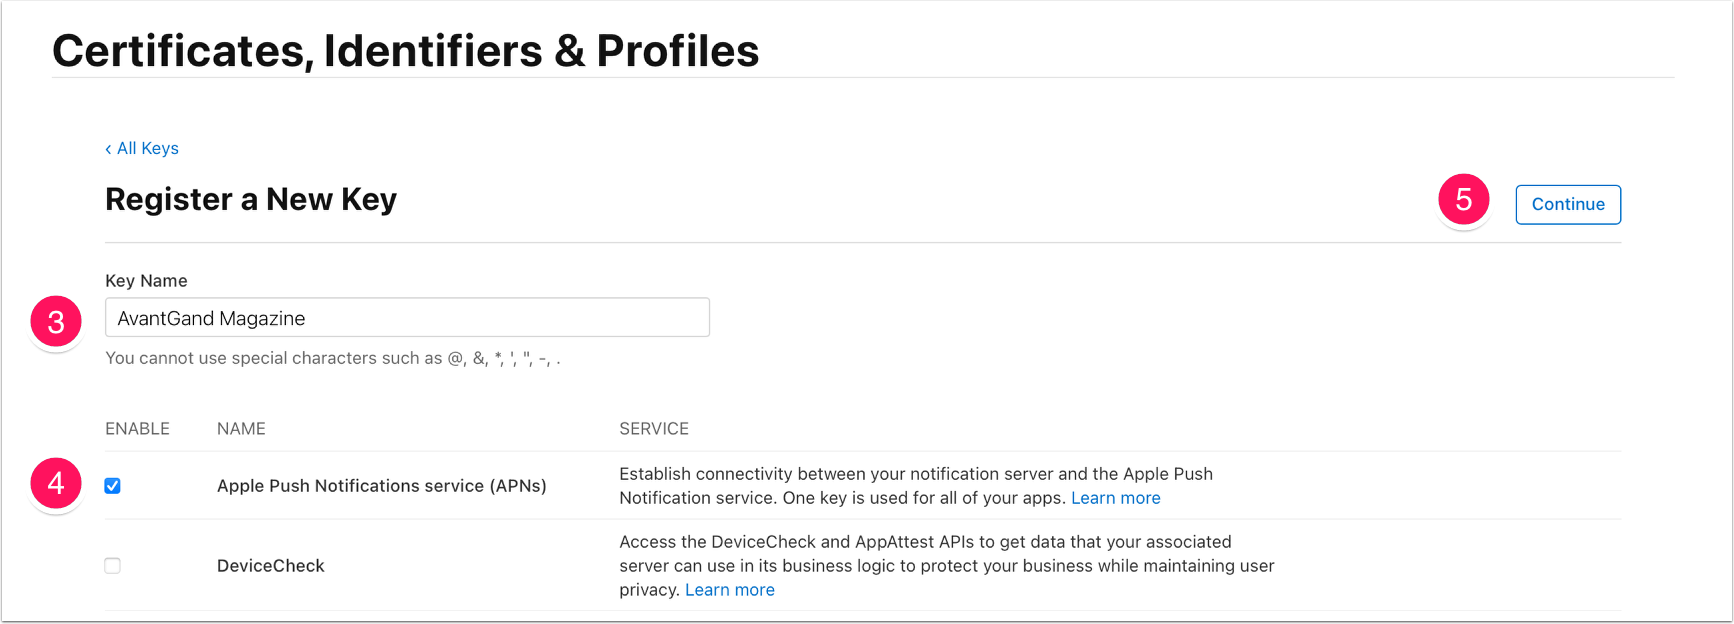Uncheck the Apple Push Notifications service checkbox
This screenshot has width=1734, height=624.
coord(113,486)
